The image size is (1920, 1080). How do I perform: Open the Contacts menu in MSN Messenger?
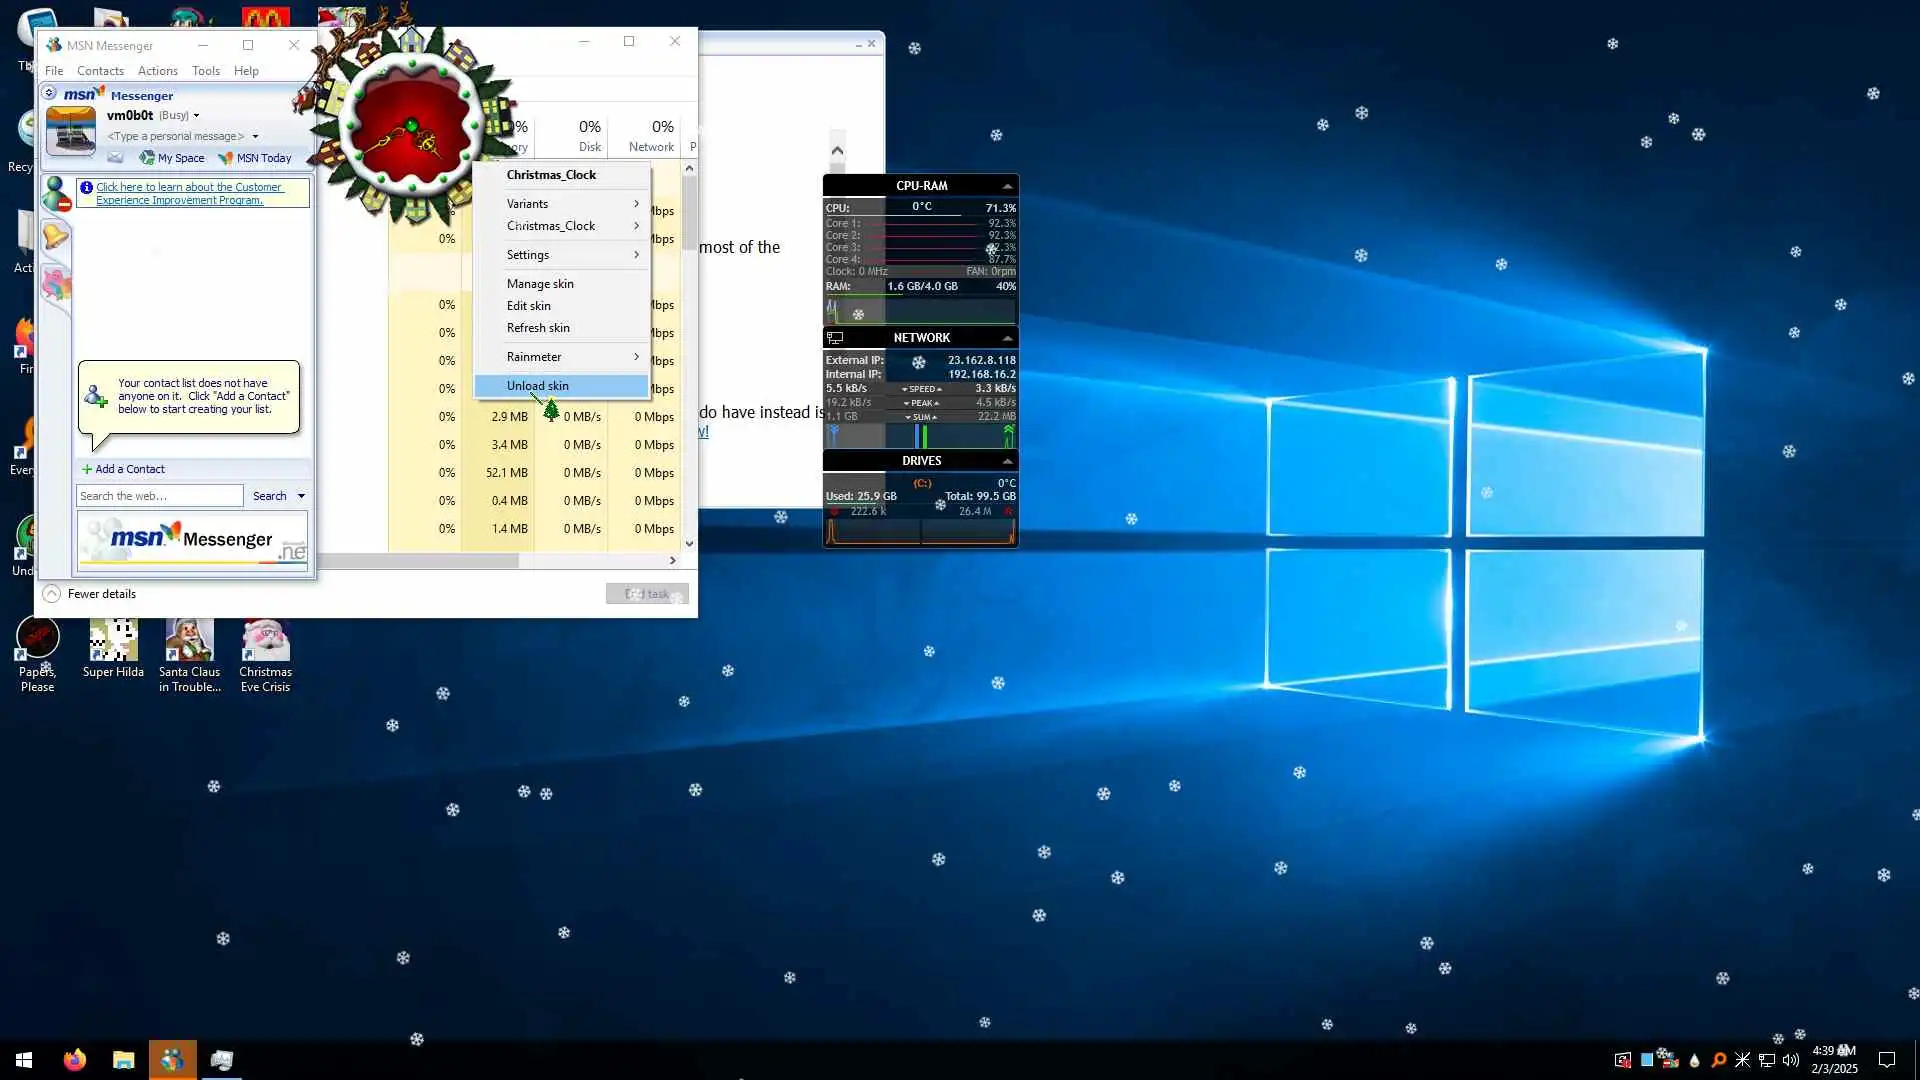coord(100,71)
